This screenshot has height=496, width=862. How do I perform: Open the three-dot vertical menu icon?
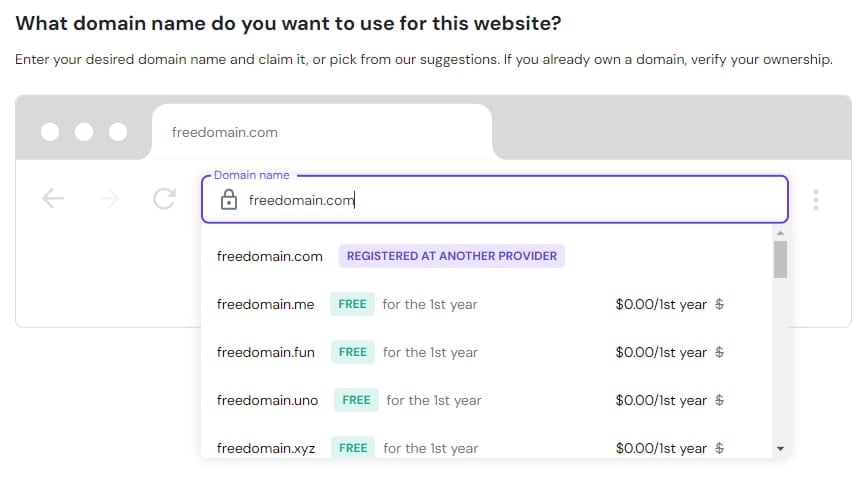coord(816,199)
